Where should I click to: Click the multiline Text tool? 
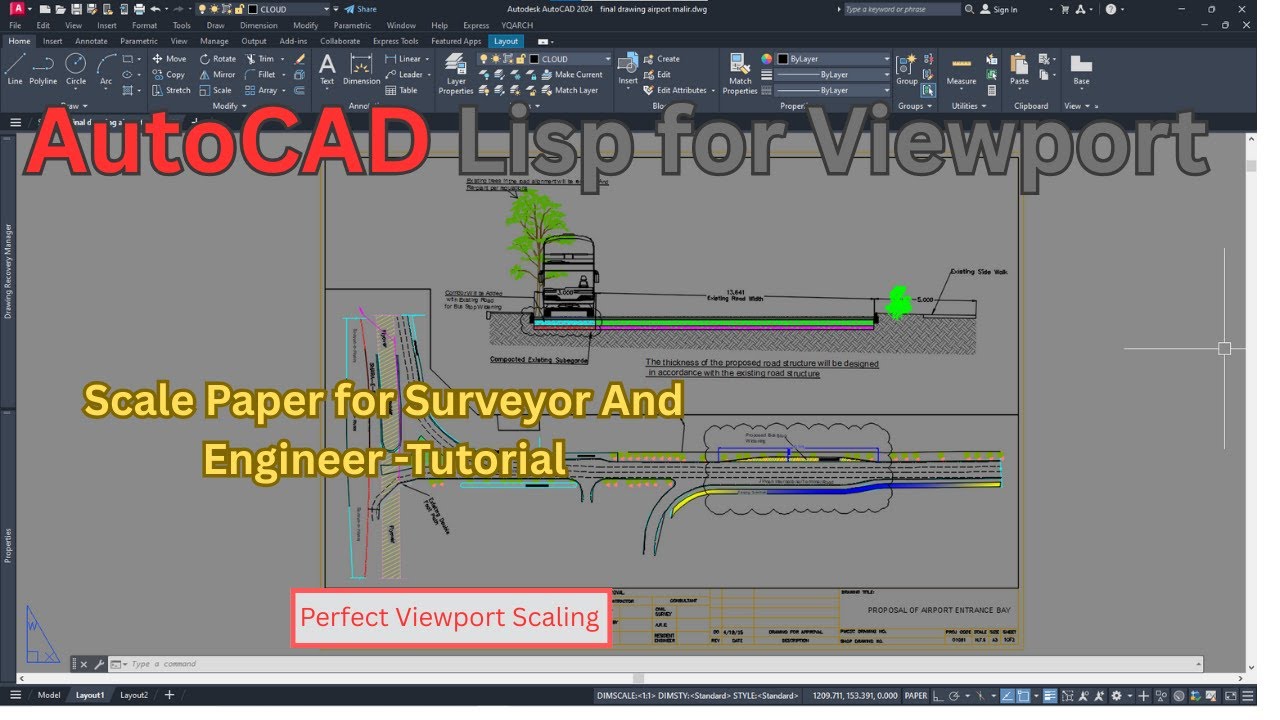tap(327, 69)
